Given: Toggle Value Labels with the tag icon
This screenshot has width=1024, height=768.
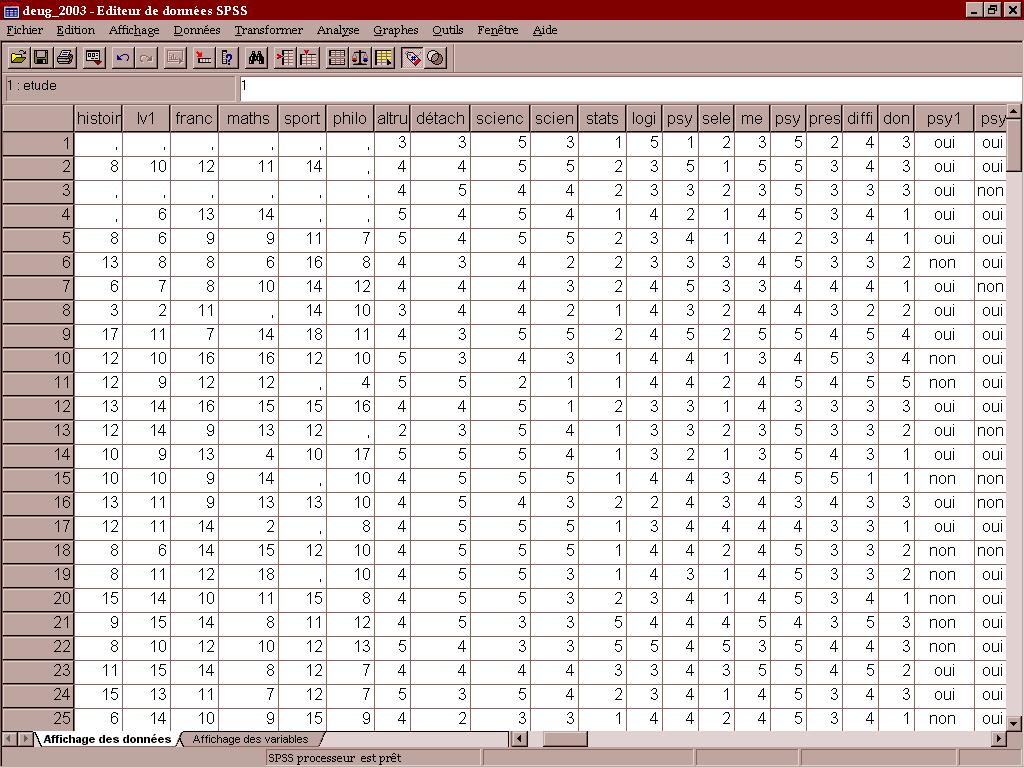Looking at the screenshot, I should (x=412, y=57).
